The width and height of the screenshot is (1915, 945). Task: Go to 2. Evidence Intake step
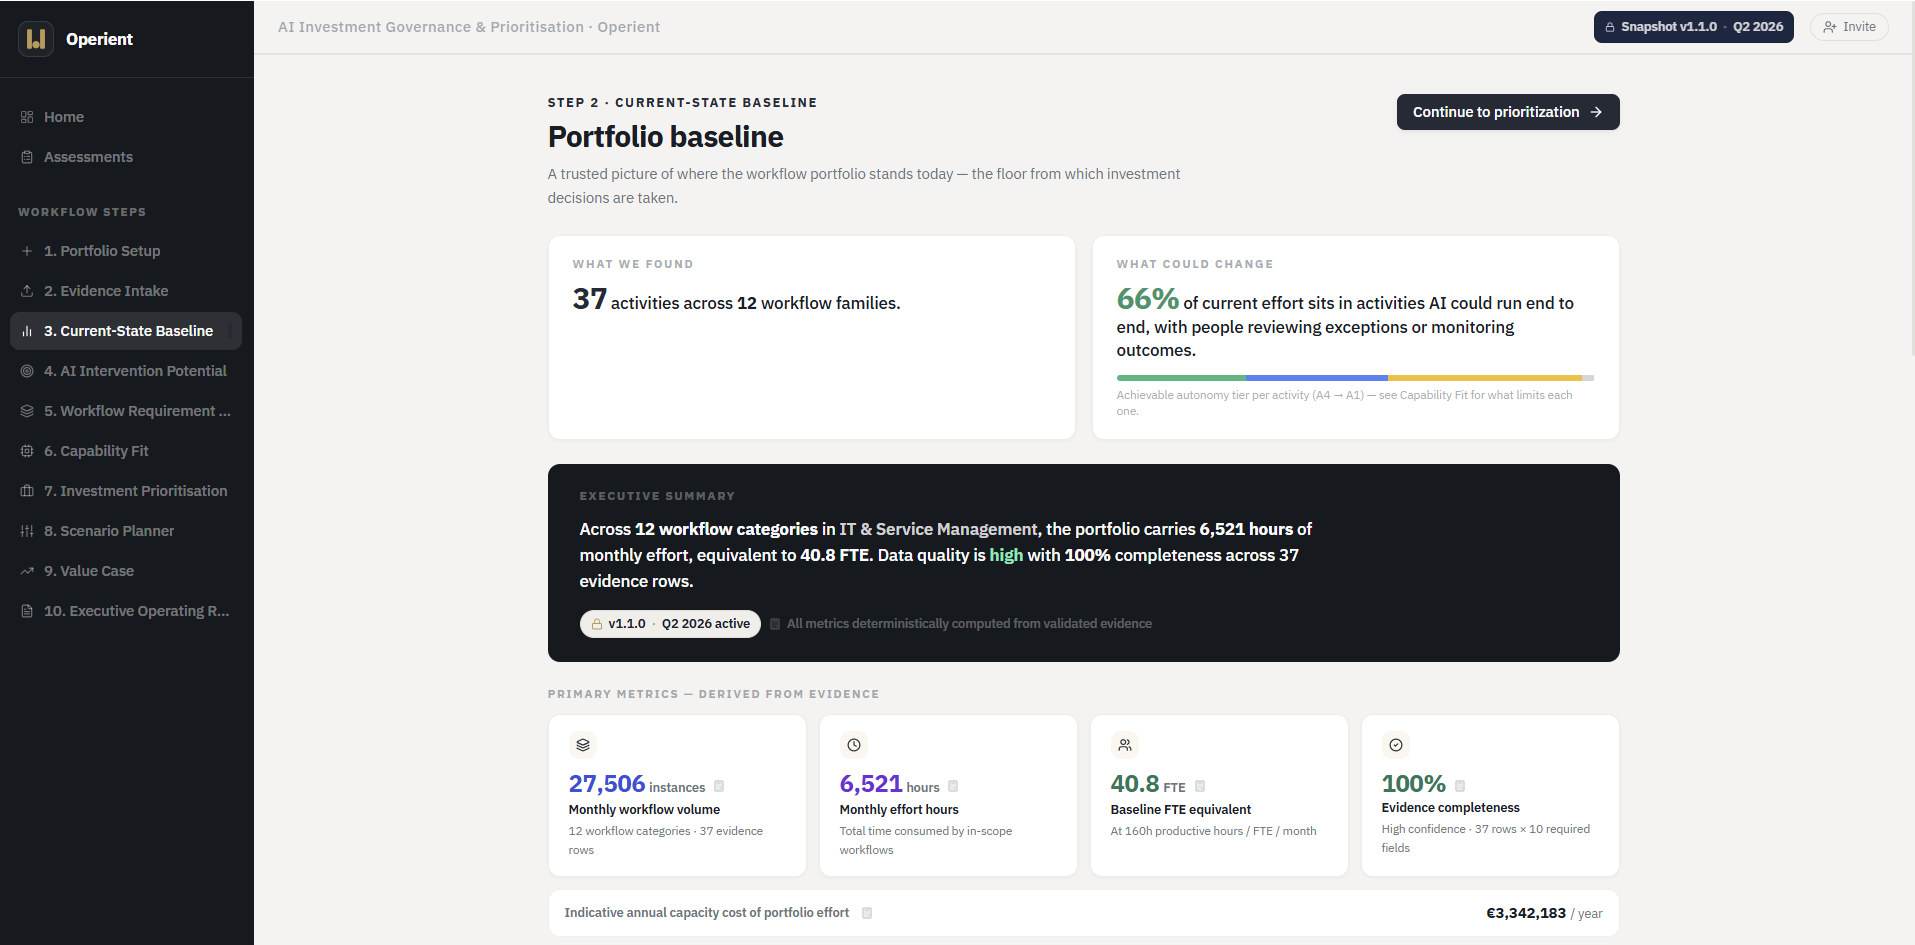tap(126, 291)
